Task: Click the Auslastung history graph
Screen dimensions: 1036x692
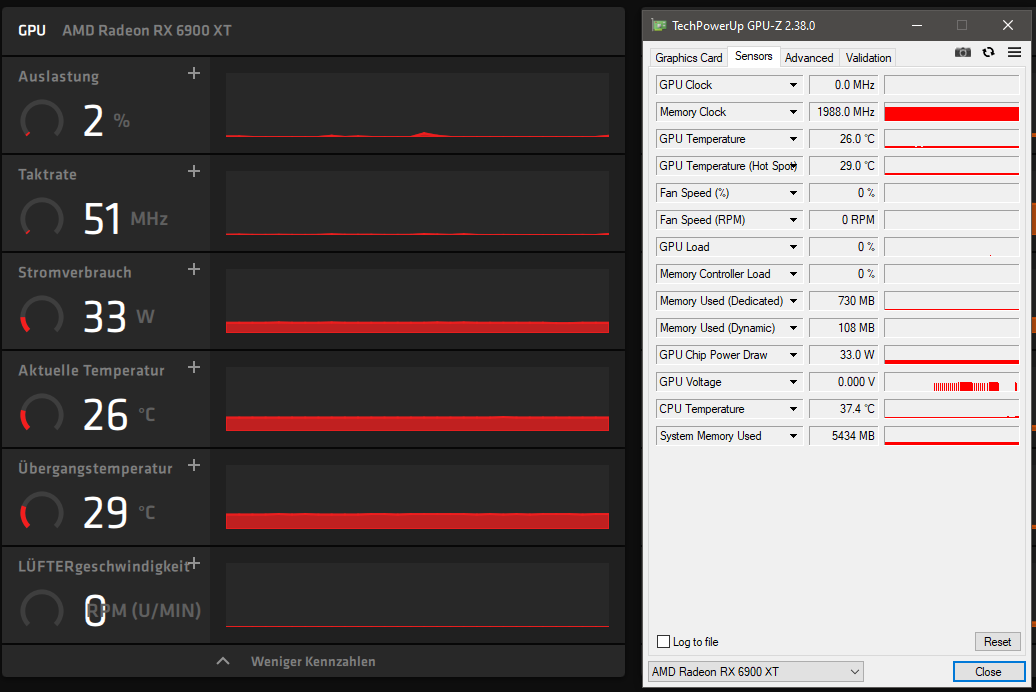Action: coord(417,105)
